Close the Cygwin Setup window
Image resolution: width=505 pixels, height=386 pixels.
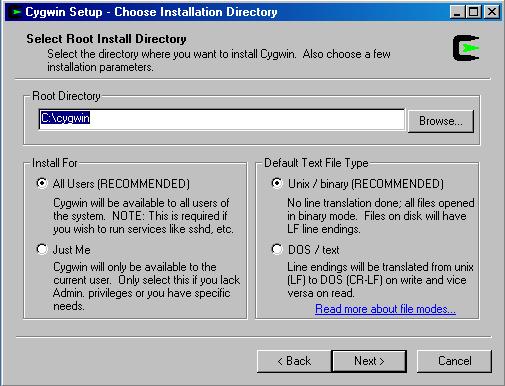492,12
